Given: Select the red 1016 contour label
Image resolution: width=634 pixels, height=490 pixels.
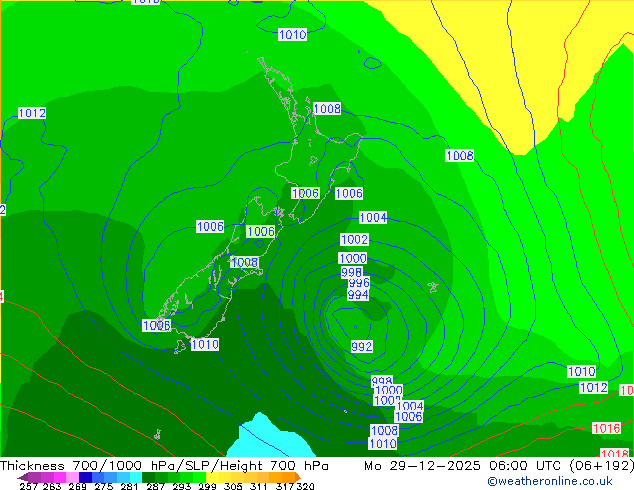Looking at the screenshot, I should coord(606,428).
